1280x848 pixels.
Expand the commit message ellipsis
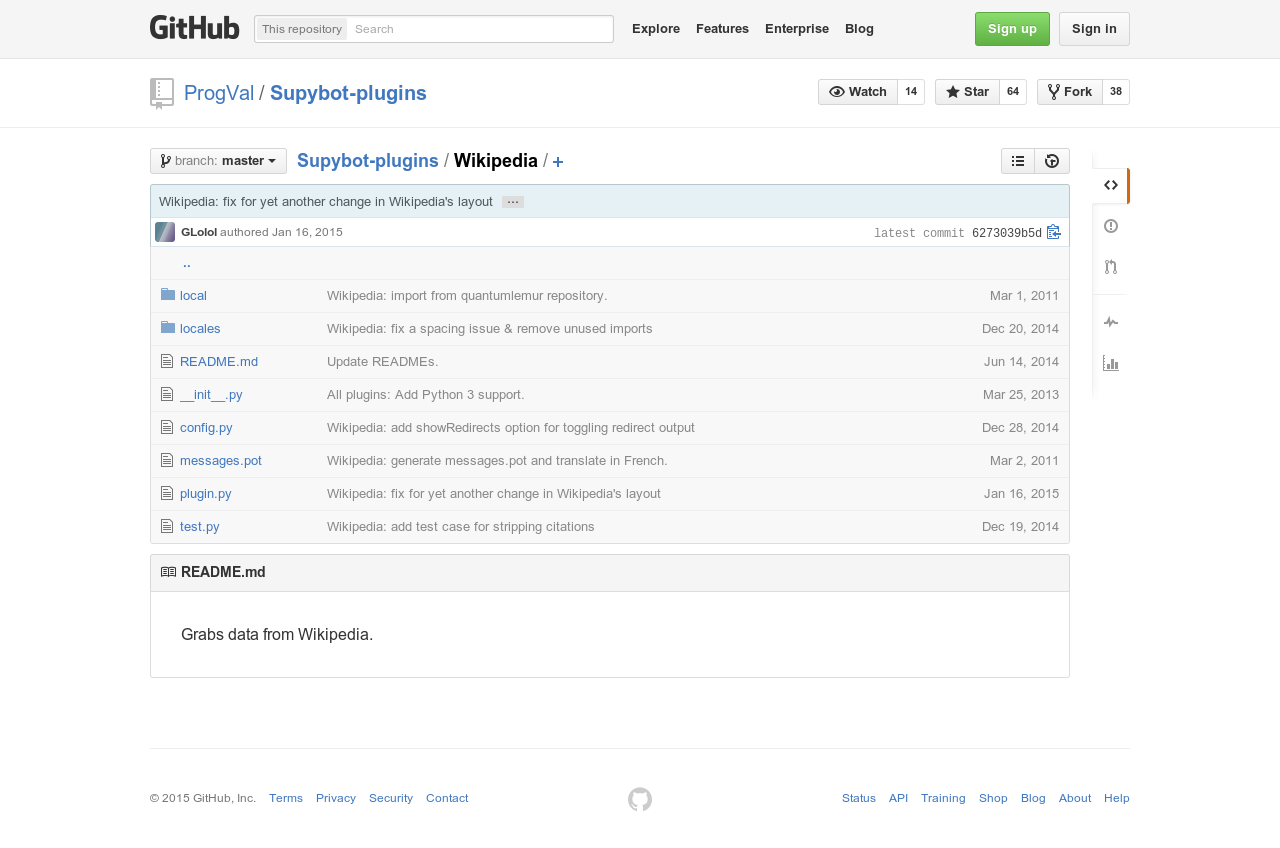[513, 202]
